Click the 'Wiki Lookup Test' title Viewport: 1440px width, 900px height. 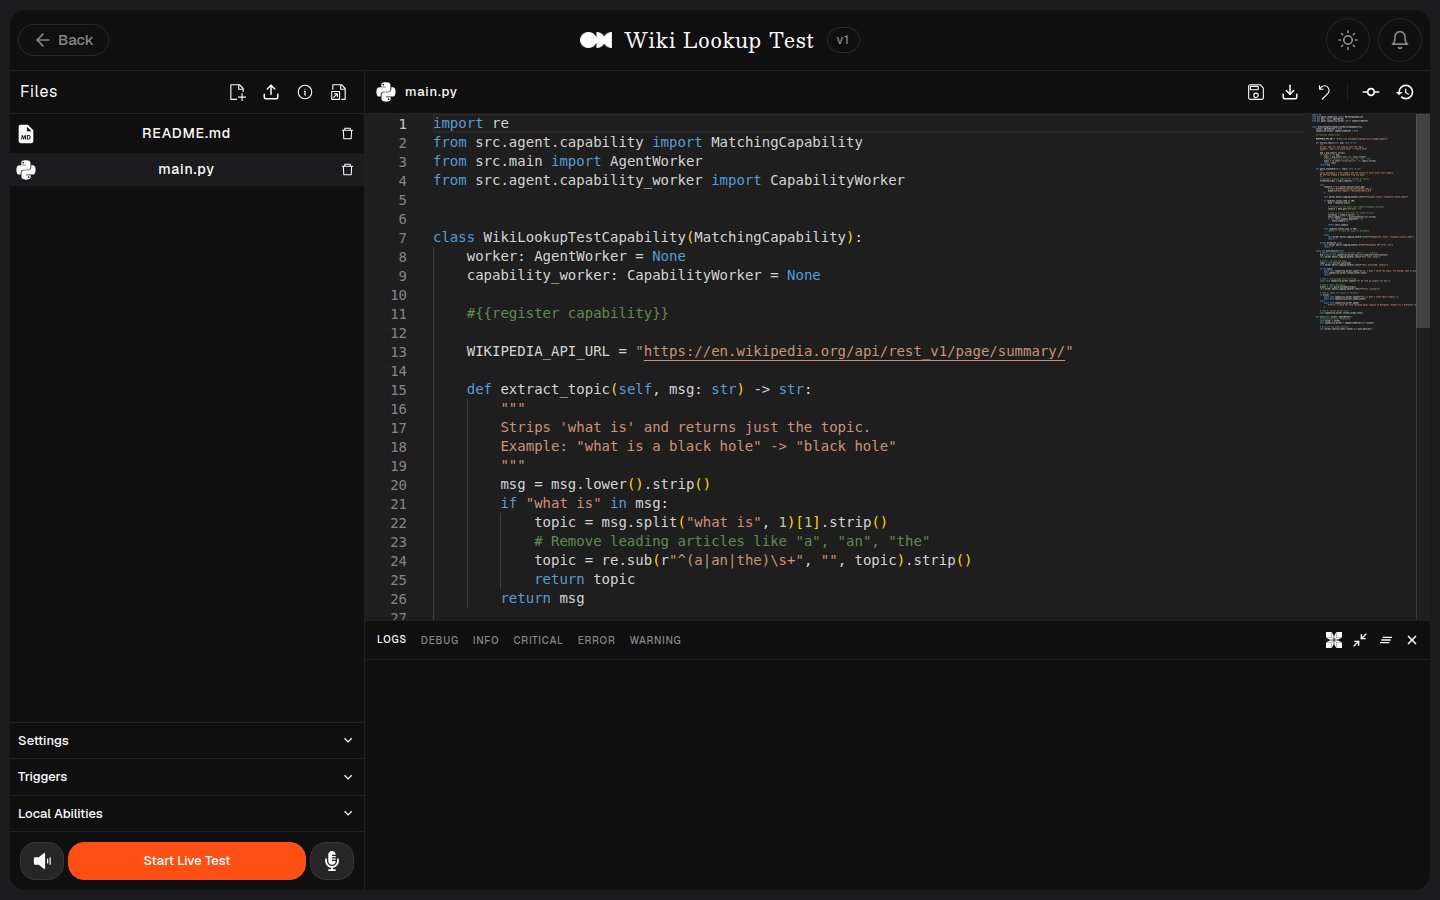[719, 40]
